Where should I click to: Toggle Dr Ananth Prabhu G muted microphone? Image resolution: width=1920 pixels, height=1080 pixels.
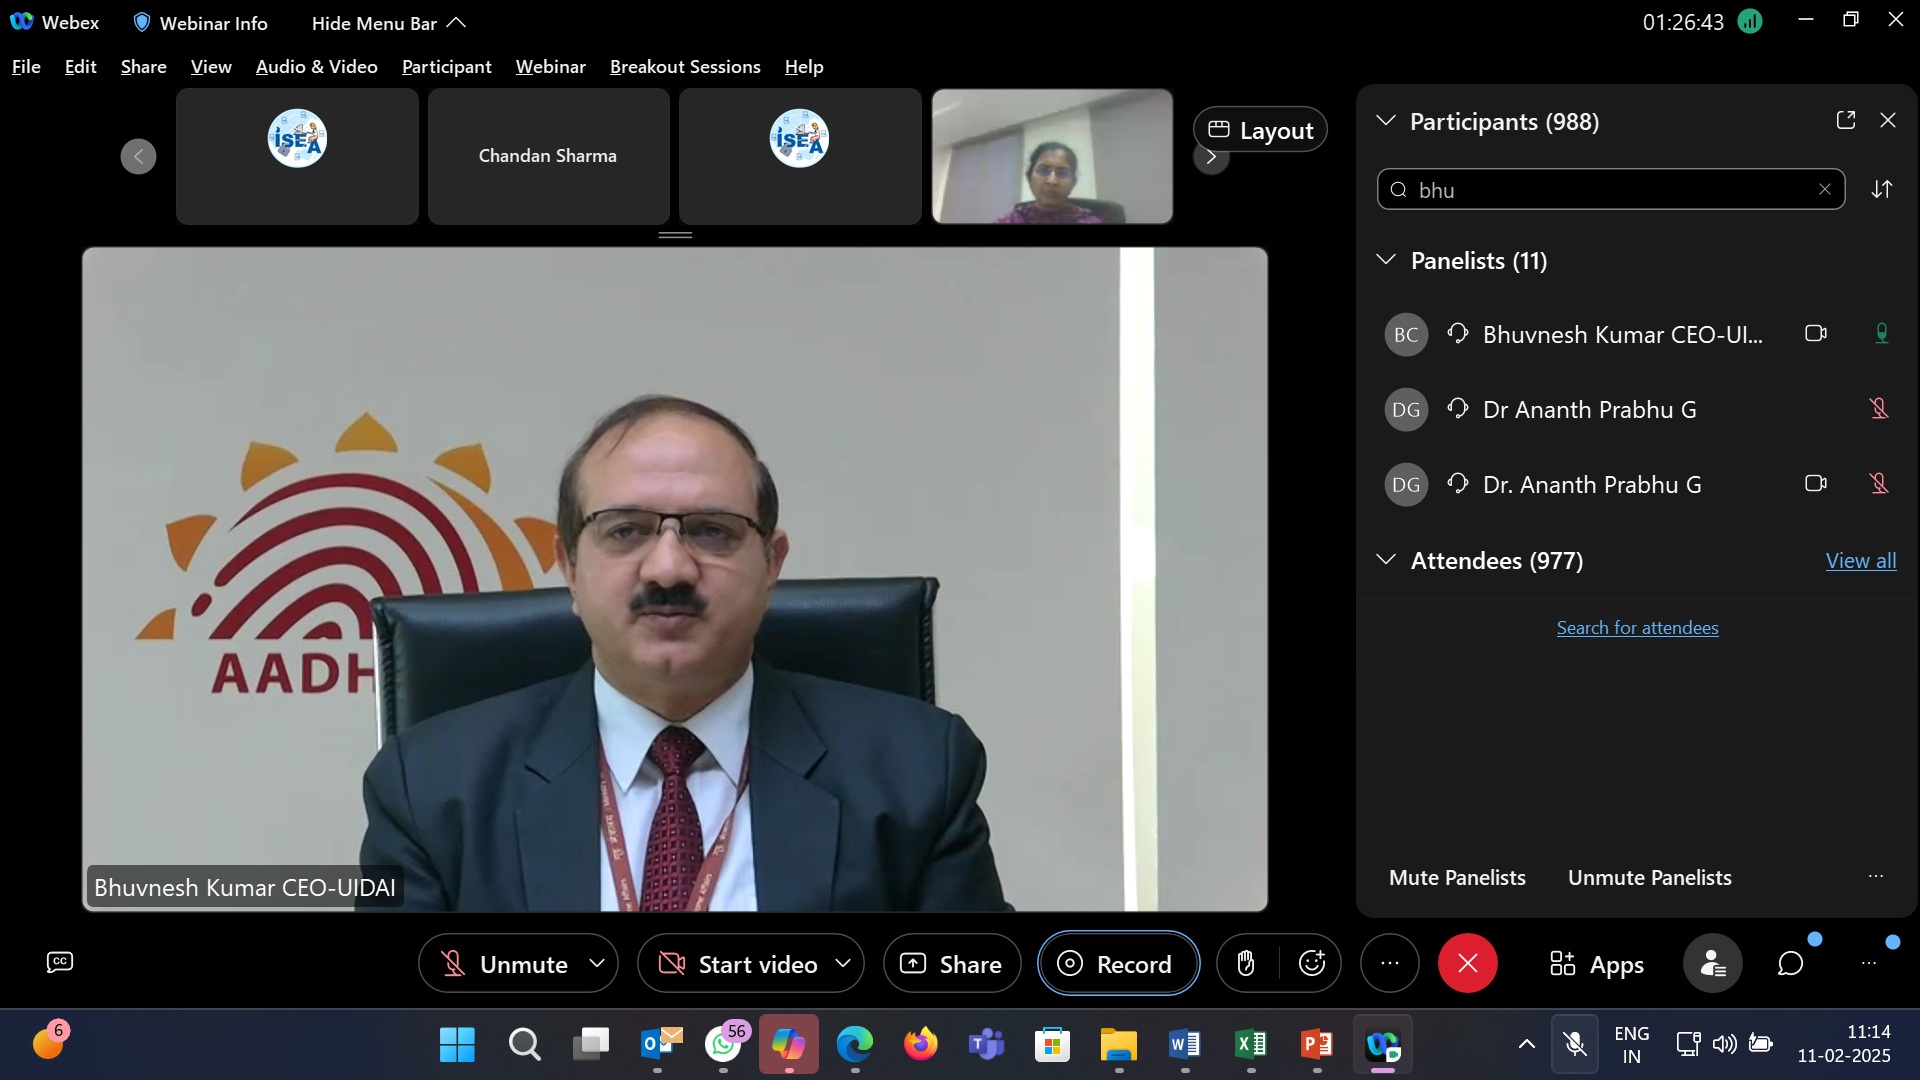pyautogui.click(x=1879, y=409)
